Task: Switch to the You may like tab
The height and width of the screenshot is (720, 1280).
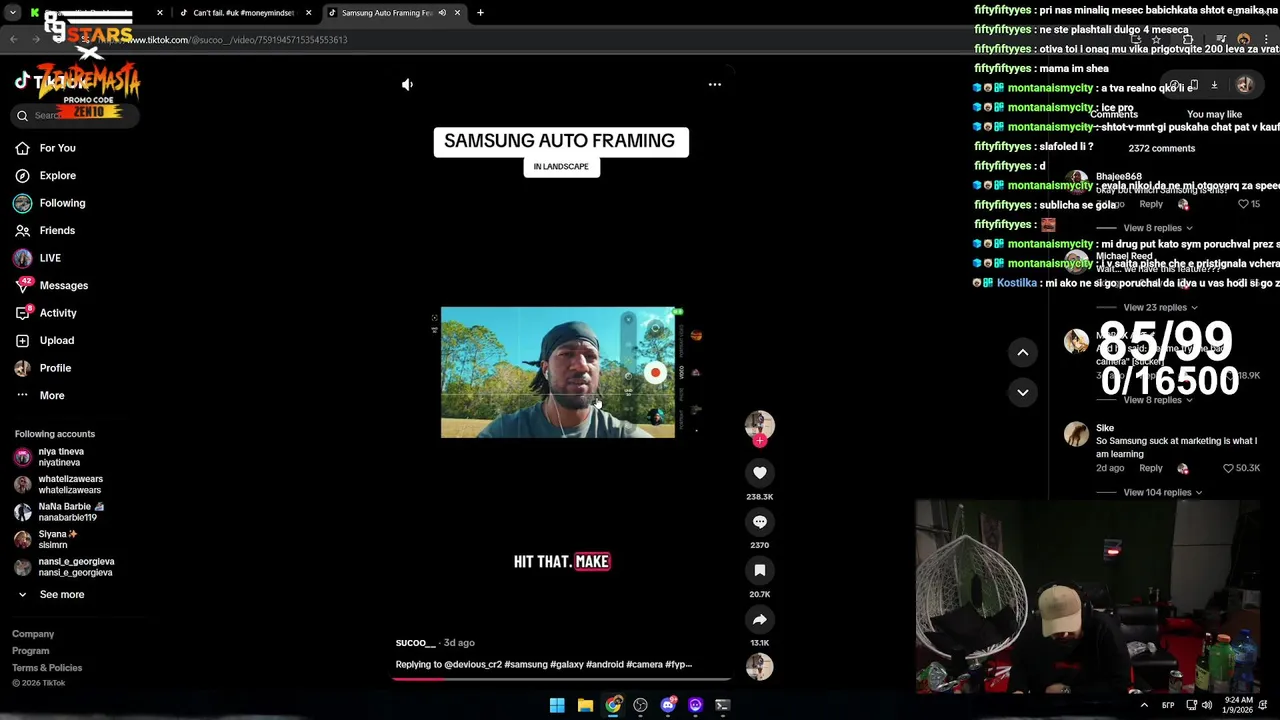Action: (x=1214, y=115)
